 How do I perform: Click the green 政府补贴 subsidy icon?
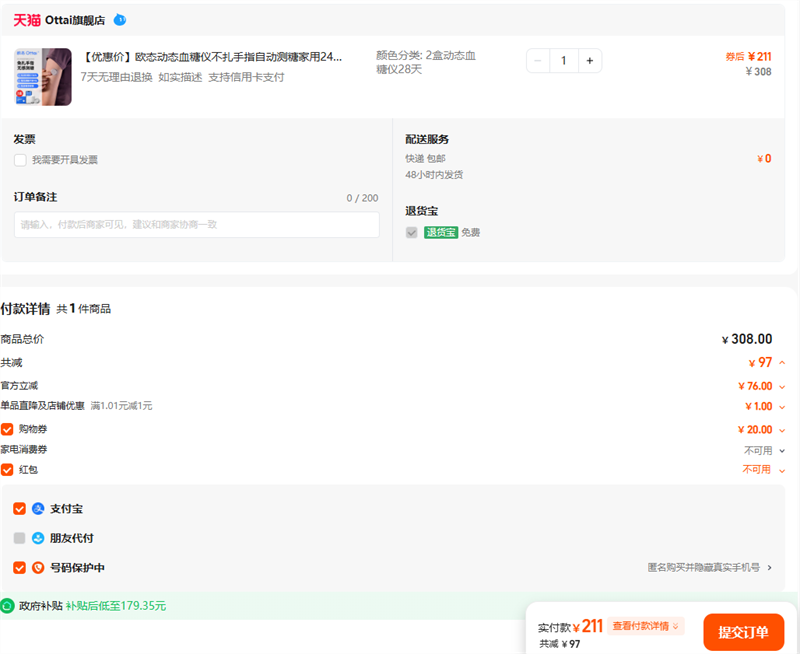(x=8, y=606)
